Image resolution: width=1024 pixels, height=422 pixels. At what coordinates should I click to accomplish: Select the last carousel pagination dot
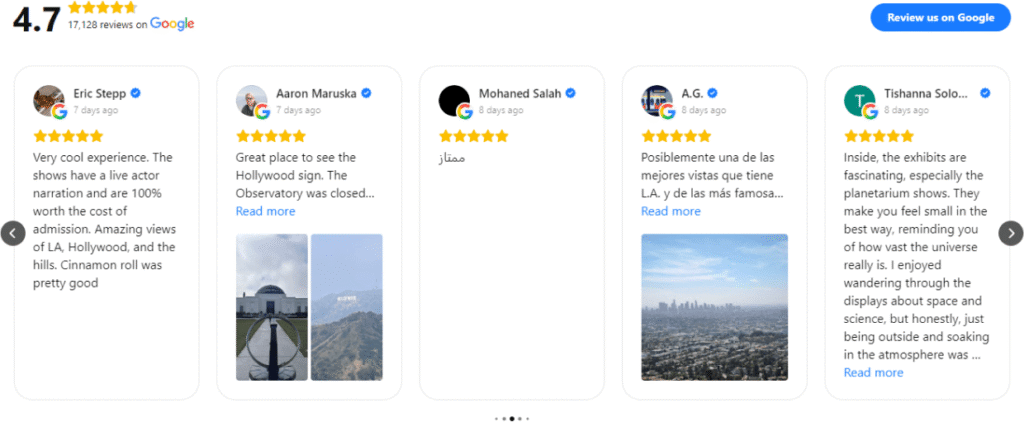528,418
